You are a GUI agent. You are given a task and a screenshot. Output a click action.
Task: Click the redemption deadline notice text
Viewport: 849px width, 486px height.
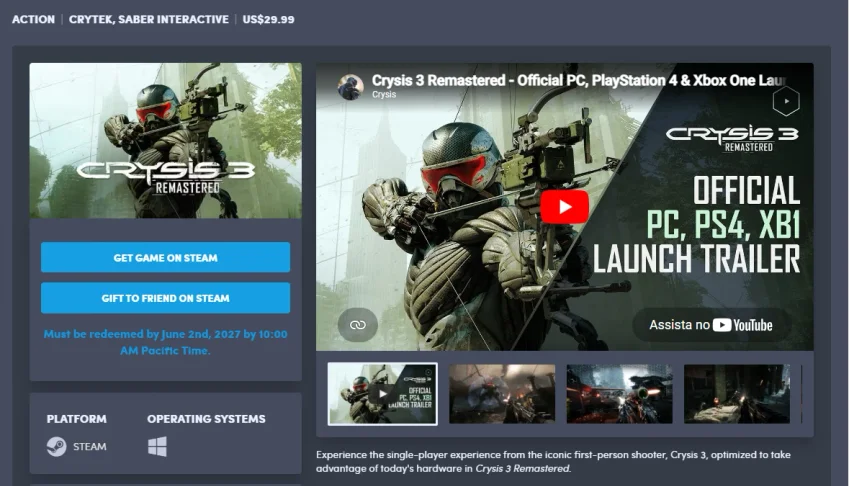pyautogui.click(x=165, y=342)
